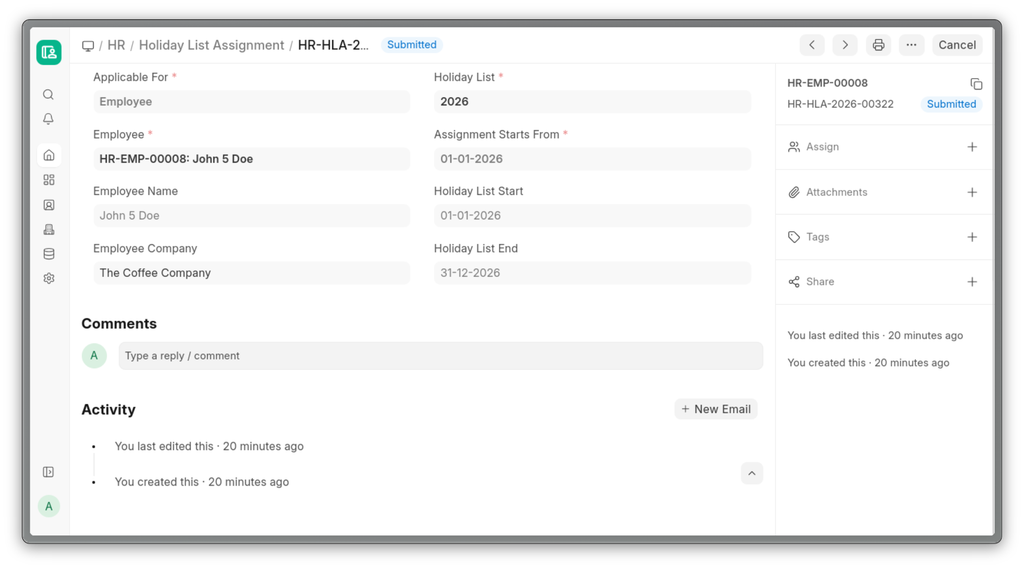Open settings gear icon in sidebar

pyautogui.click(x=48, y=279)
